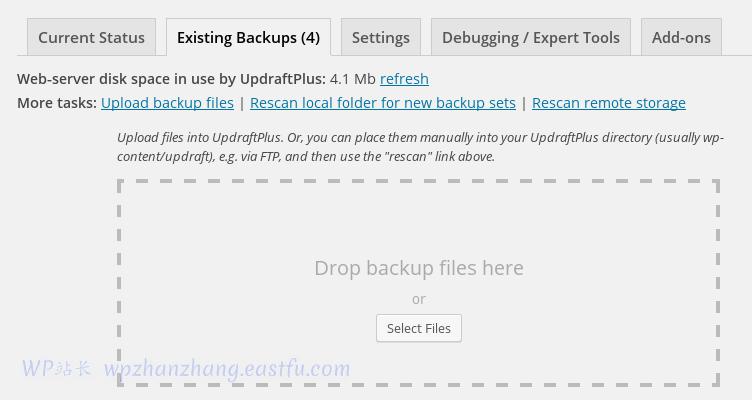Click the Upload backup files link
The width and height of the screenshot is (752, 400).
167,103
